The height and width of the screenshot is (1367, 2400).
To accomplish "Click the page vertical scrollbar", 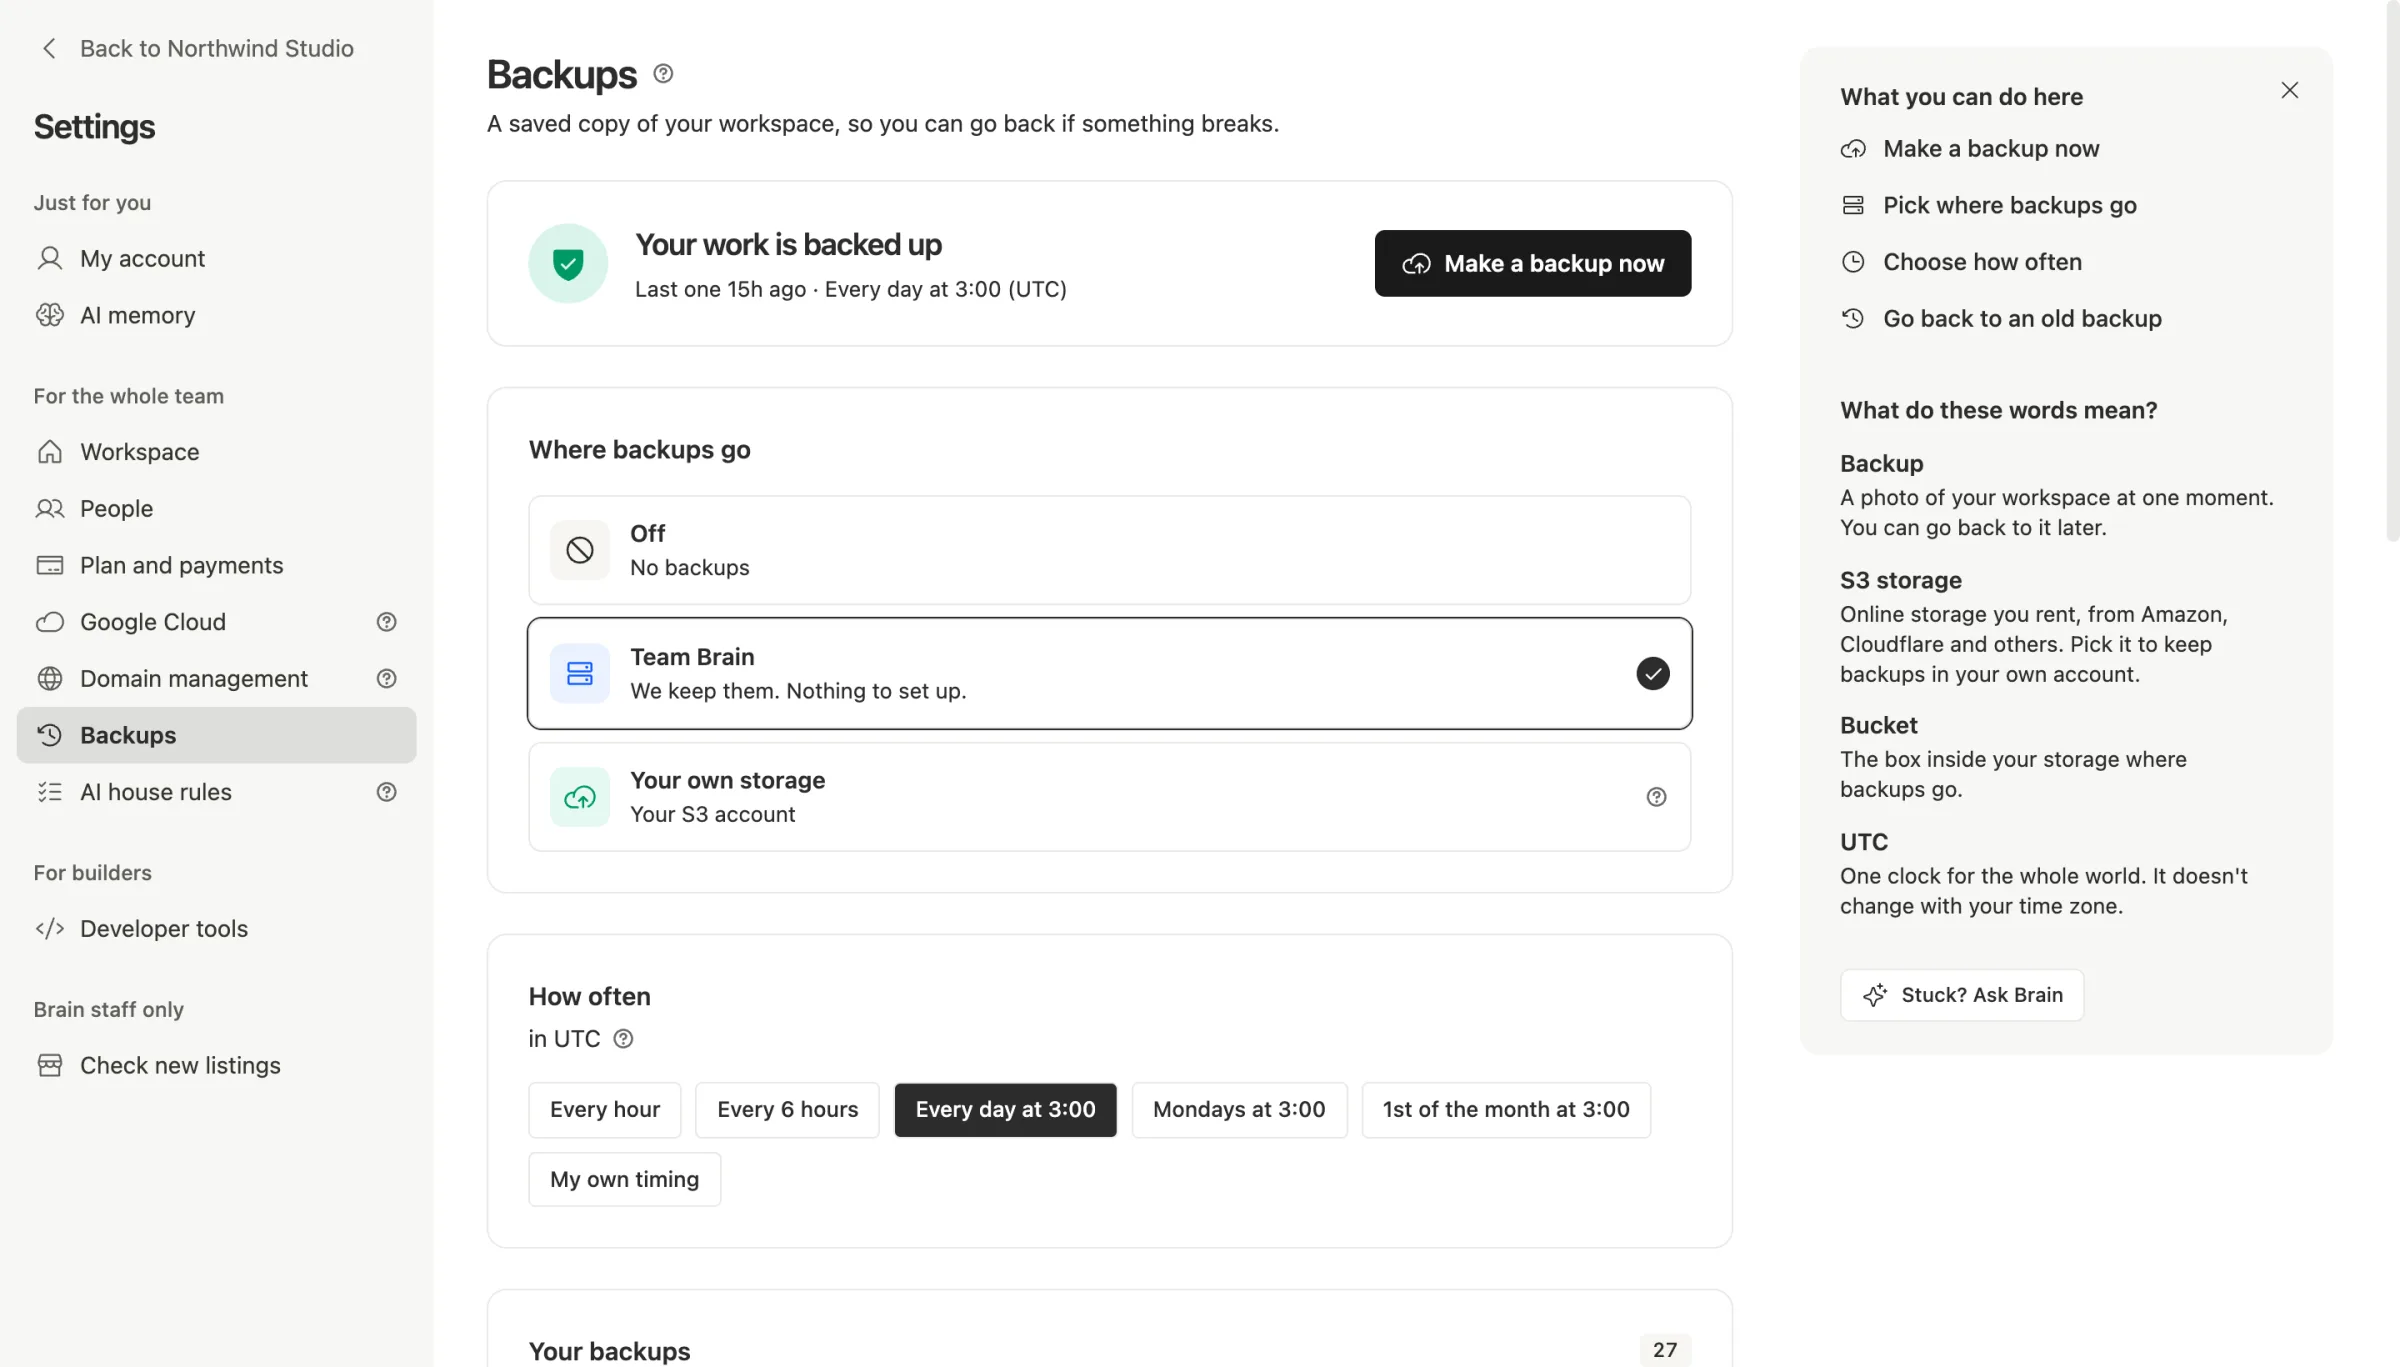I will pos(2392,270).
